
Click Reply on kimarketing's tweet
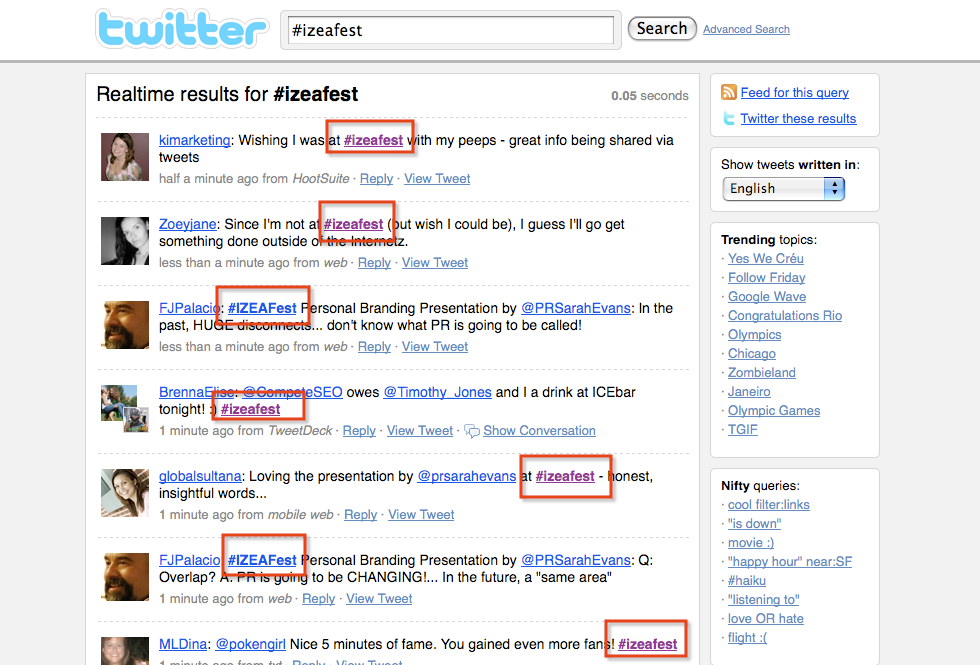pos(376,179)
